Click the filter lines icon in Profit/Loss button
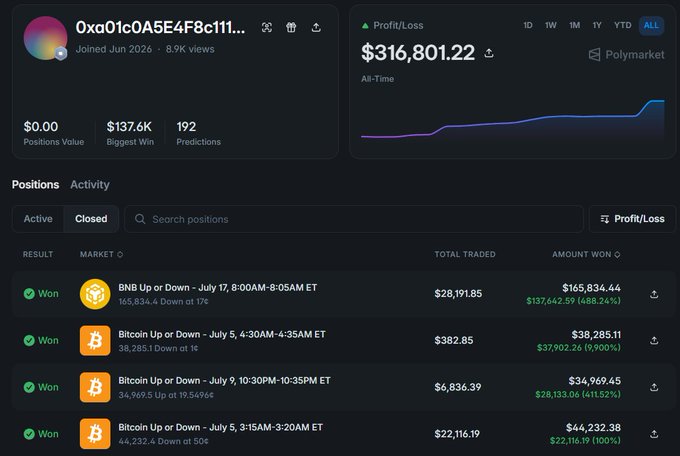The width and height of the screenshot is (680, 456). (605, 219)
